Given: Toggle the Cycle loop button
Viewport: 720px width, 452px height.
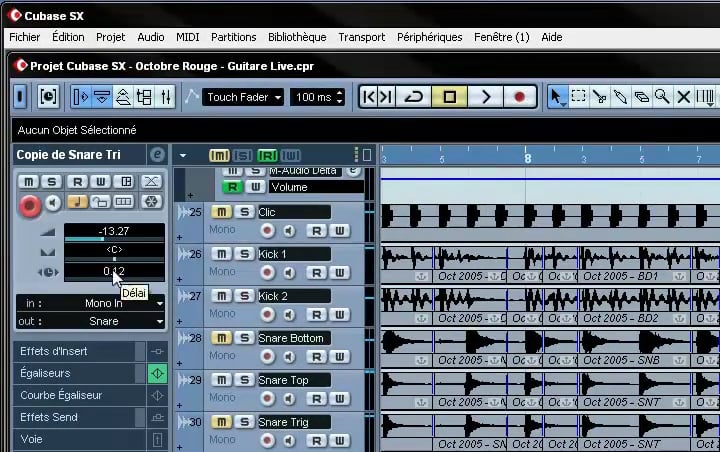Looking at the screenshot, I should 413,97.
